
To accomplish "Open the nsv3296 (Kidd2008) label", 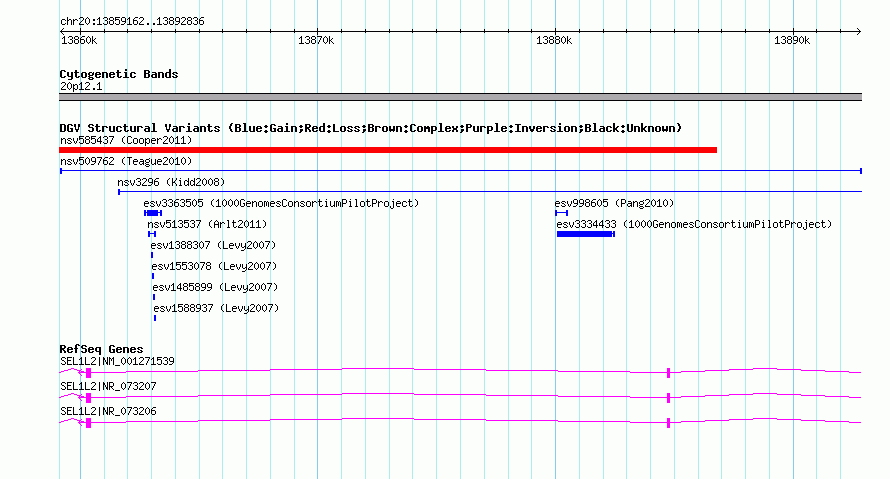I will (x=171, y=182).
